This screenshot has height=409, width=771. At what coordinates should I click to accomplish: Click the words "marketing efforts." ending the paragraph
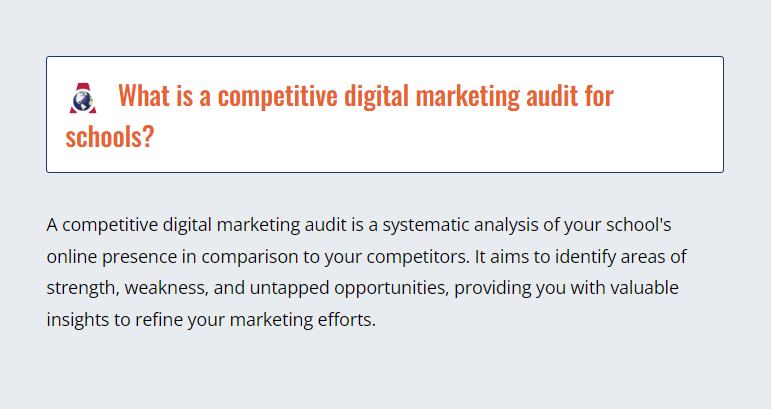(x=302, y=320)
